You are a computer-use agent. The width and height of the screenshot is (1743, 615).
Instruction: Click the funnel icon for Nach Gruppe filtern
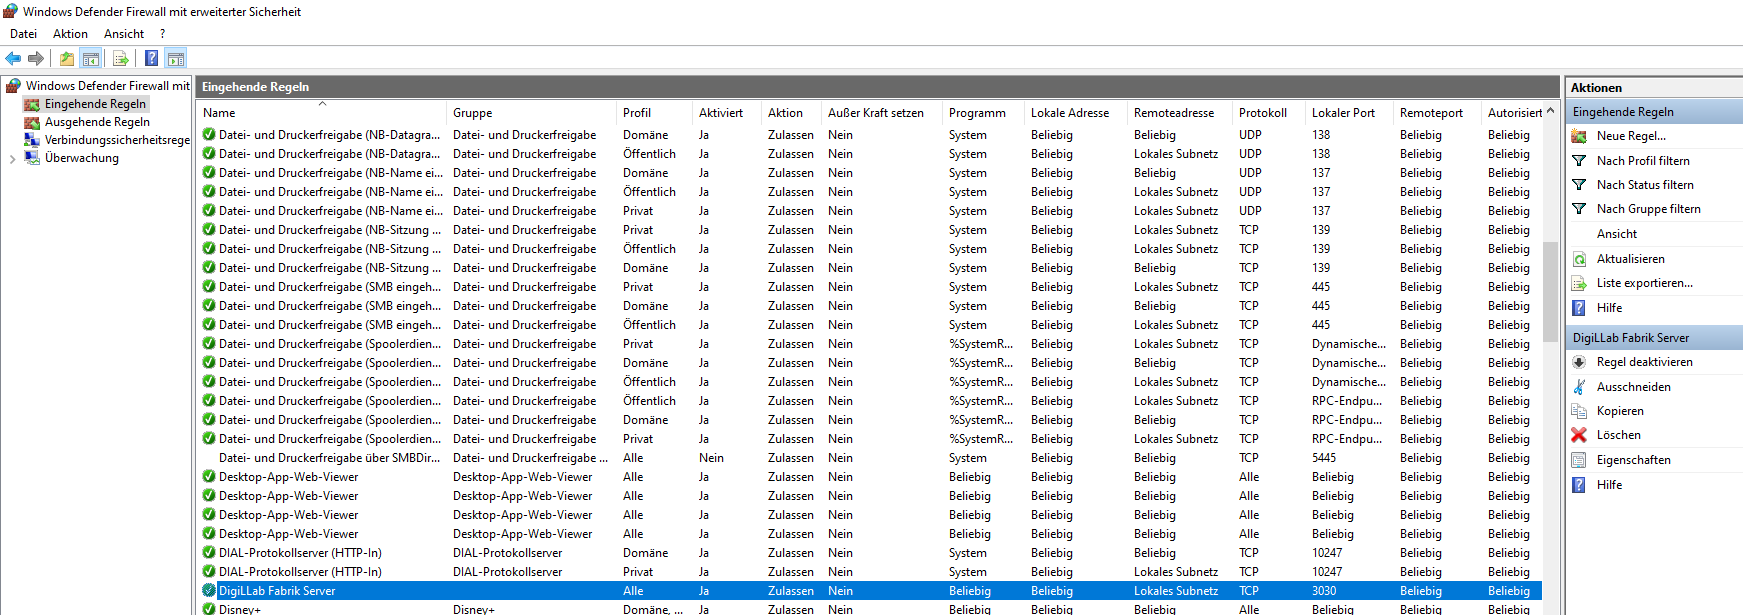point(1579,208)
